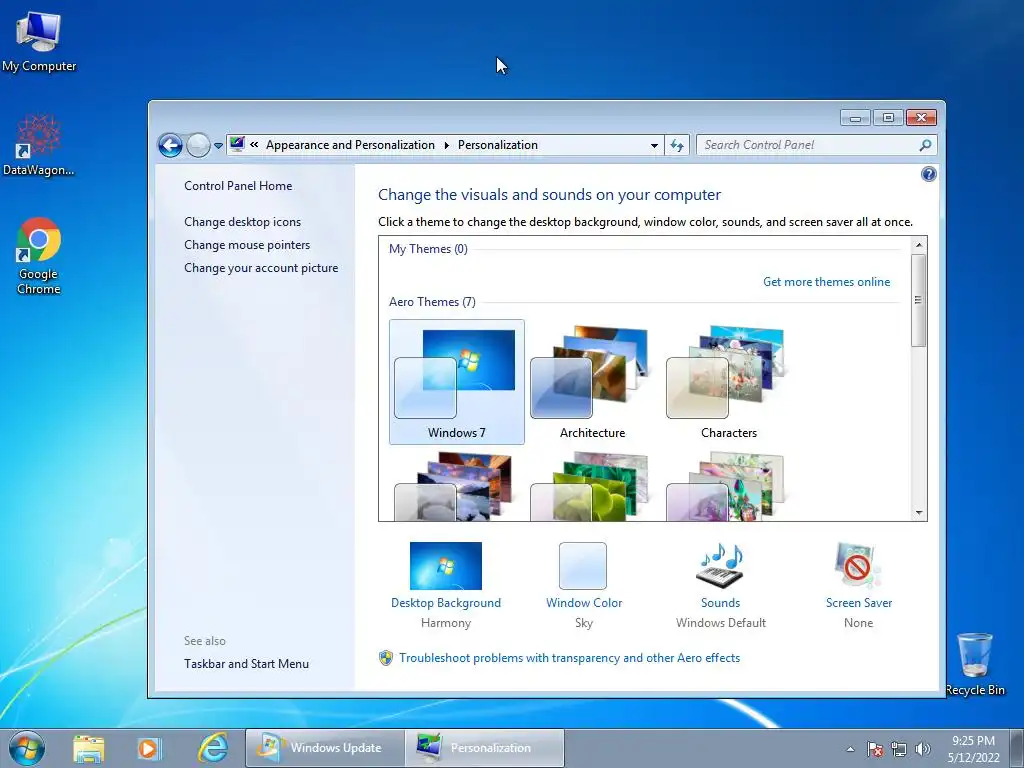Viewport: 1024px width, 768px height.
Task: Select the Windows 7 theme
Action: click(456, 382)
